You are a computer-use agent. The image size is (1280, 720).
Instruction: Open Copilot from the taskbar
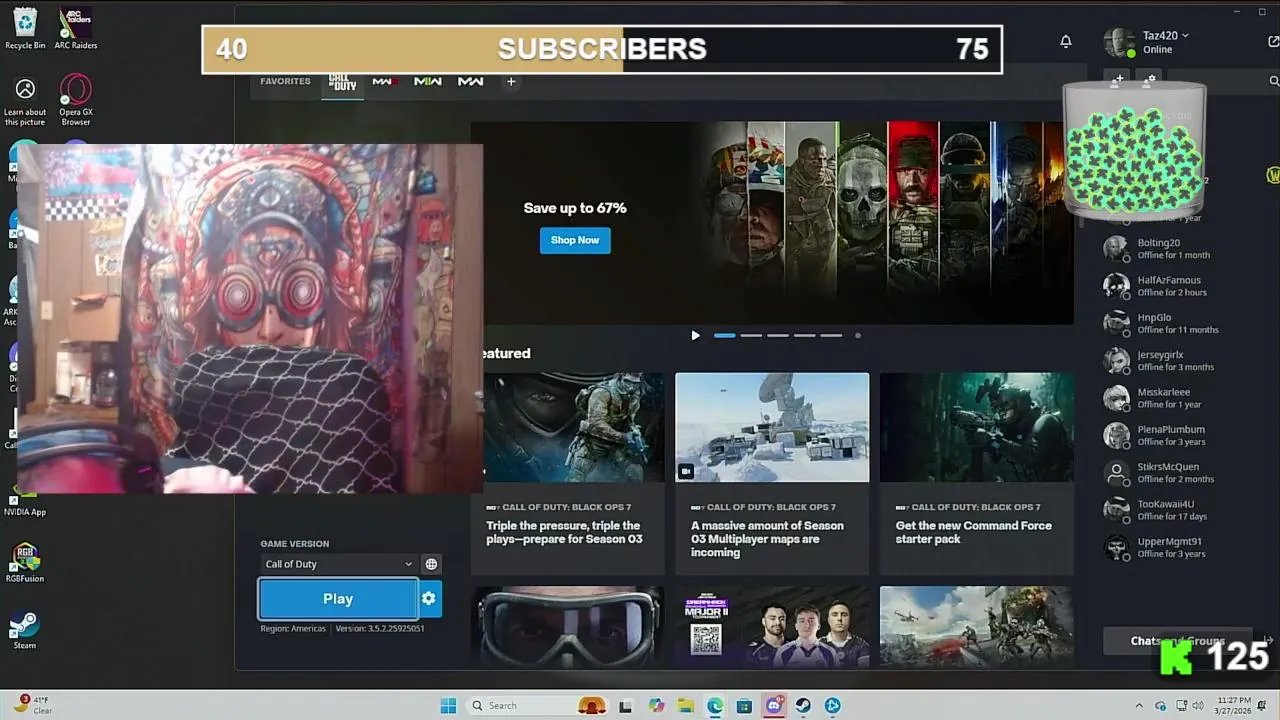click(656, 706)
